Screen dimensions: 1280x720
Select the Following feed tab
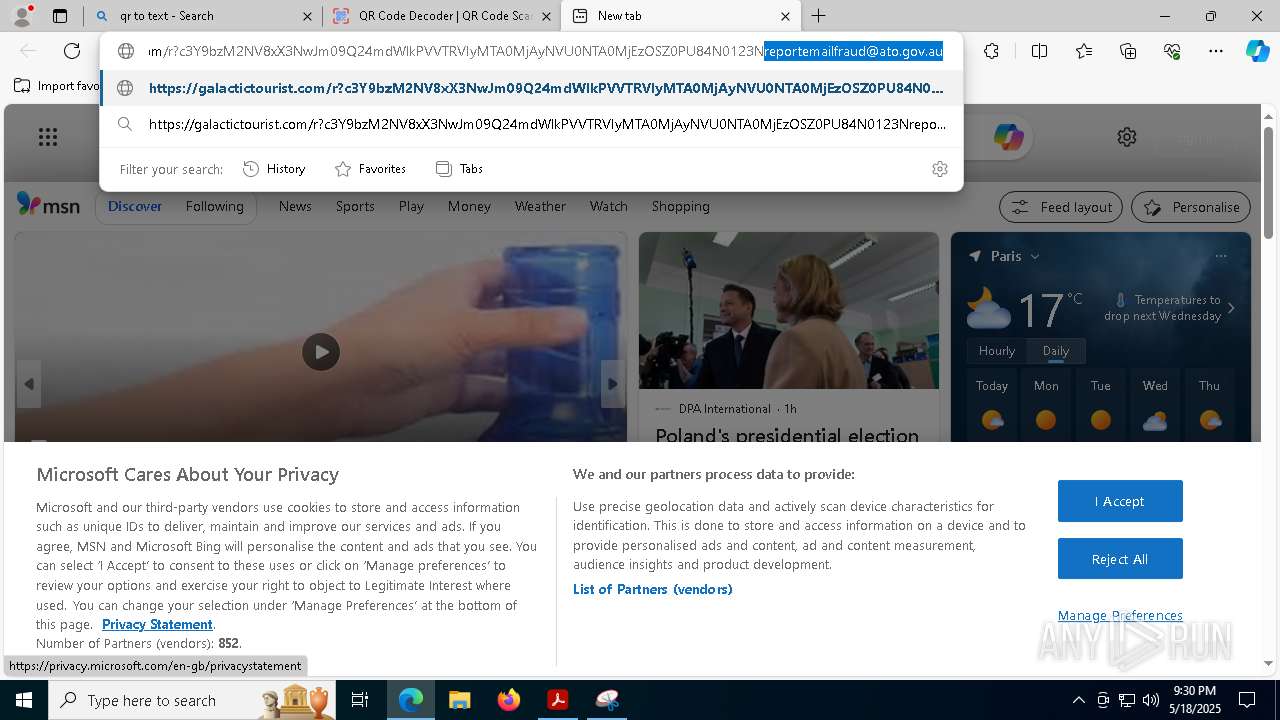click(x=214, y=206)
